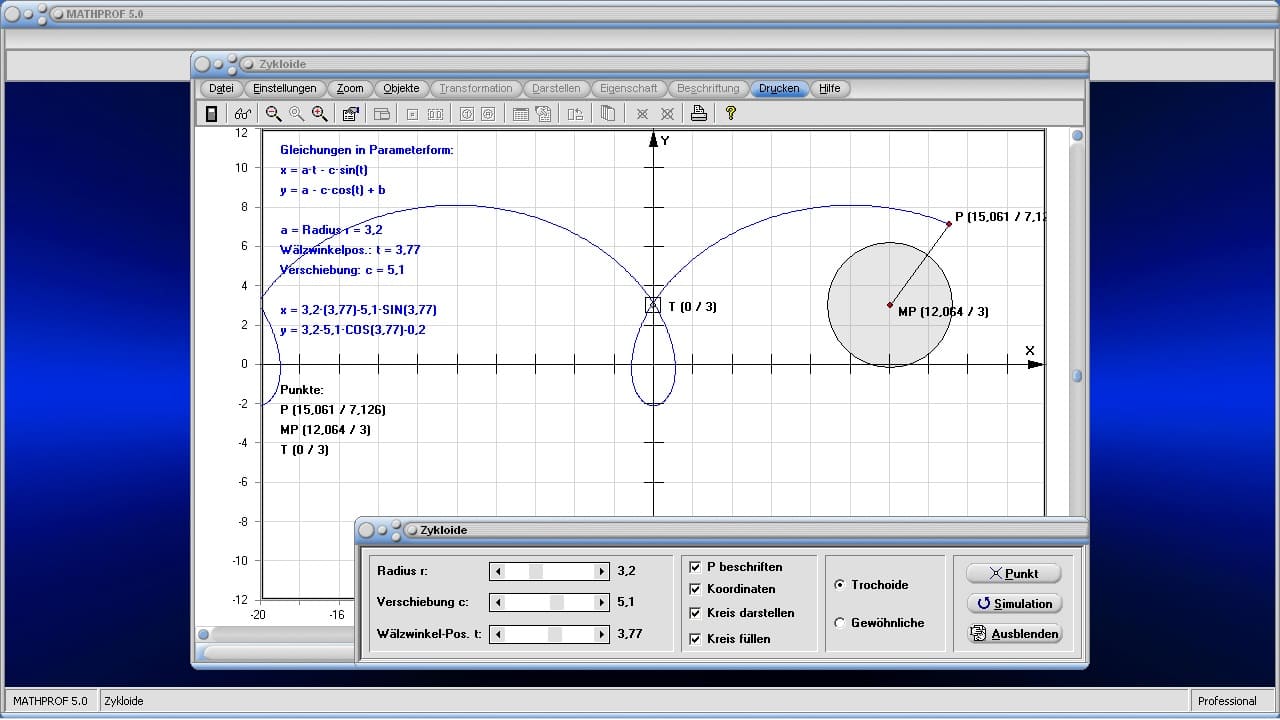Screen dimensions: 1280x720
Task: Open the Hilfe menu
Action: [x=830, y=88]
